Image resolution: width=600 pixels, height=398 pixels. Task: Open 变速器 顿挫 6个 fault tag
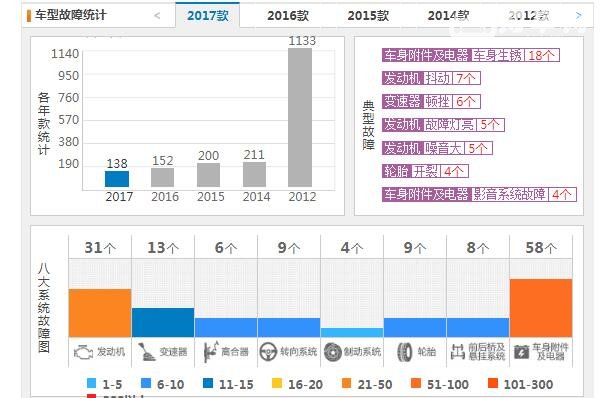click(x=431, y=101)
